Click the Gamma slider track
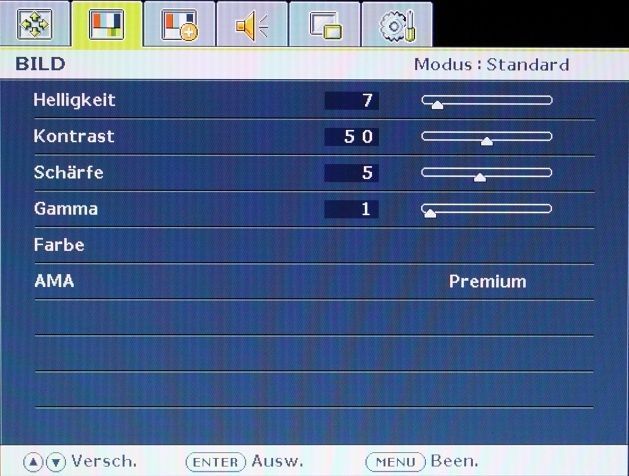The image size is (629, 476). tap(487, 210)
